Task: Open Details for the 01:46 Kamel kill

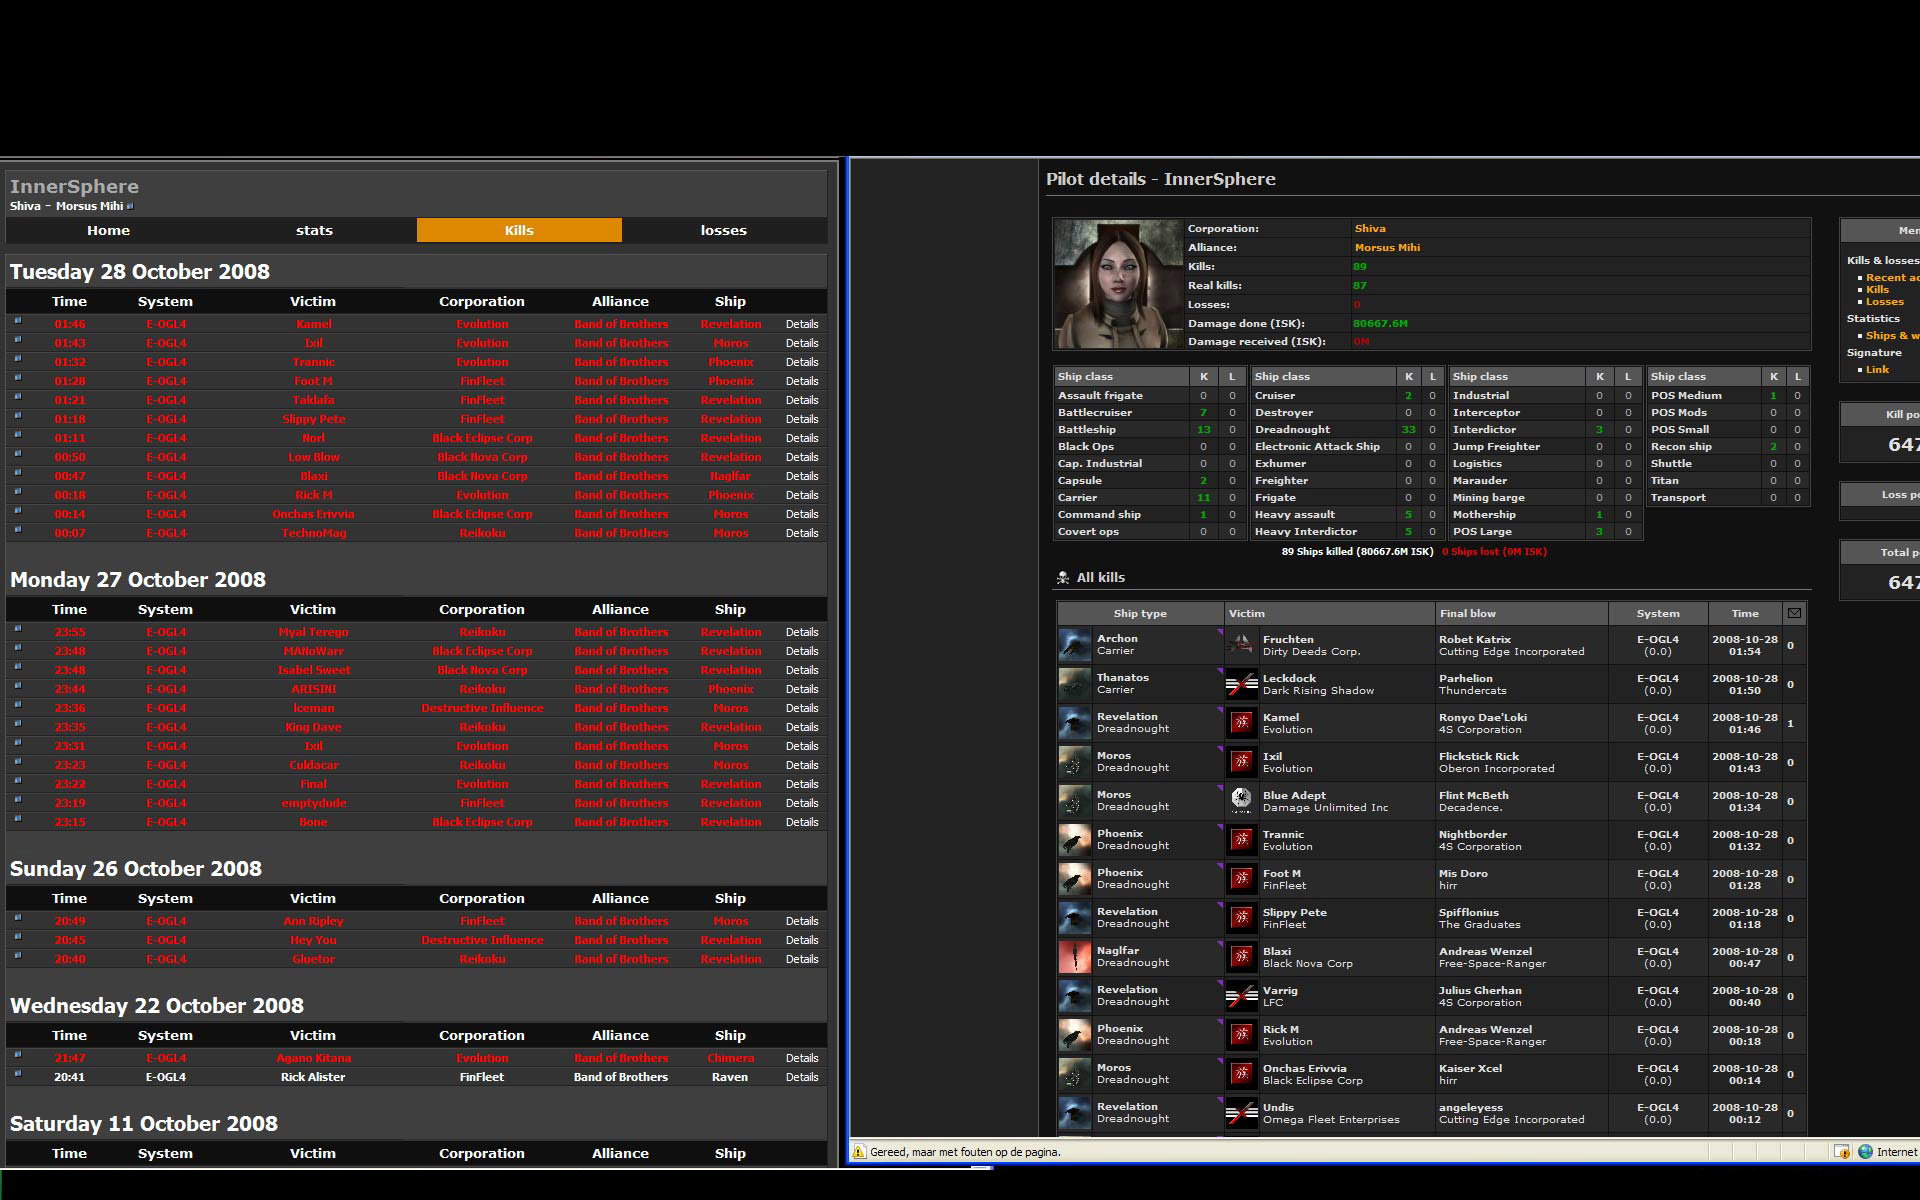Action: coord(801,324)
